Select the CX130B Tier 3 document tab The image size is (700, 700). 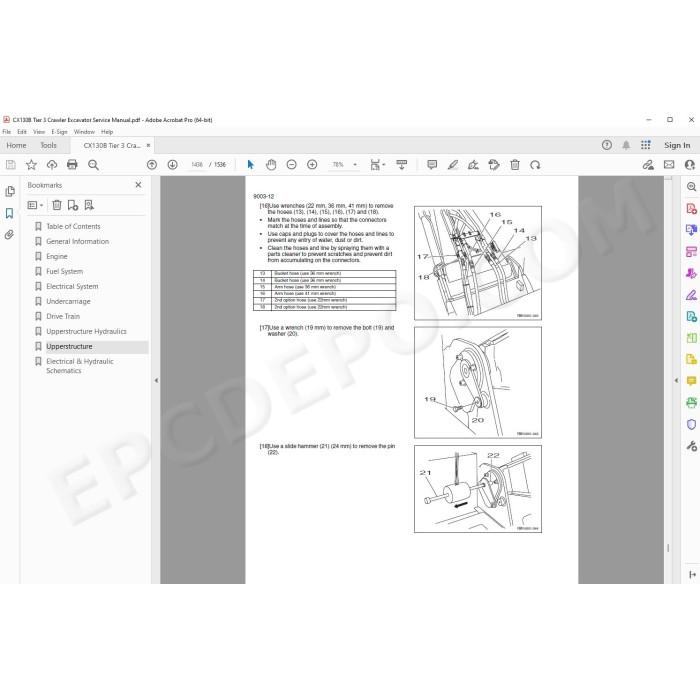pyautogui.click(x=112, y=146)
